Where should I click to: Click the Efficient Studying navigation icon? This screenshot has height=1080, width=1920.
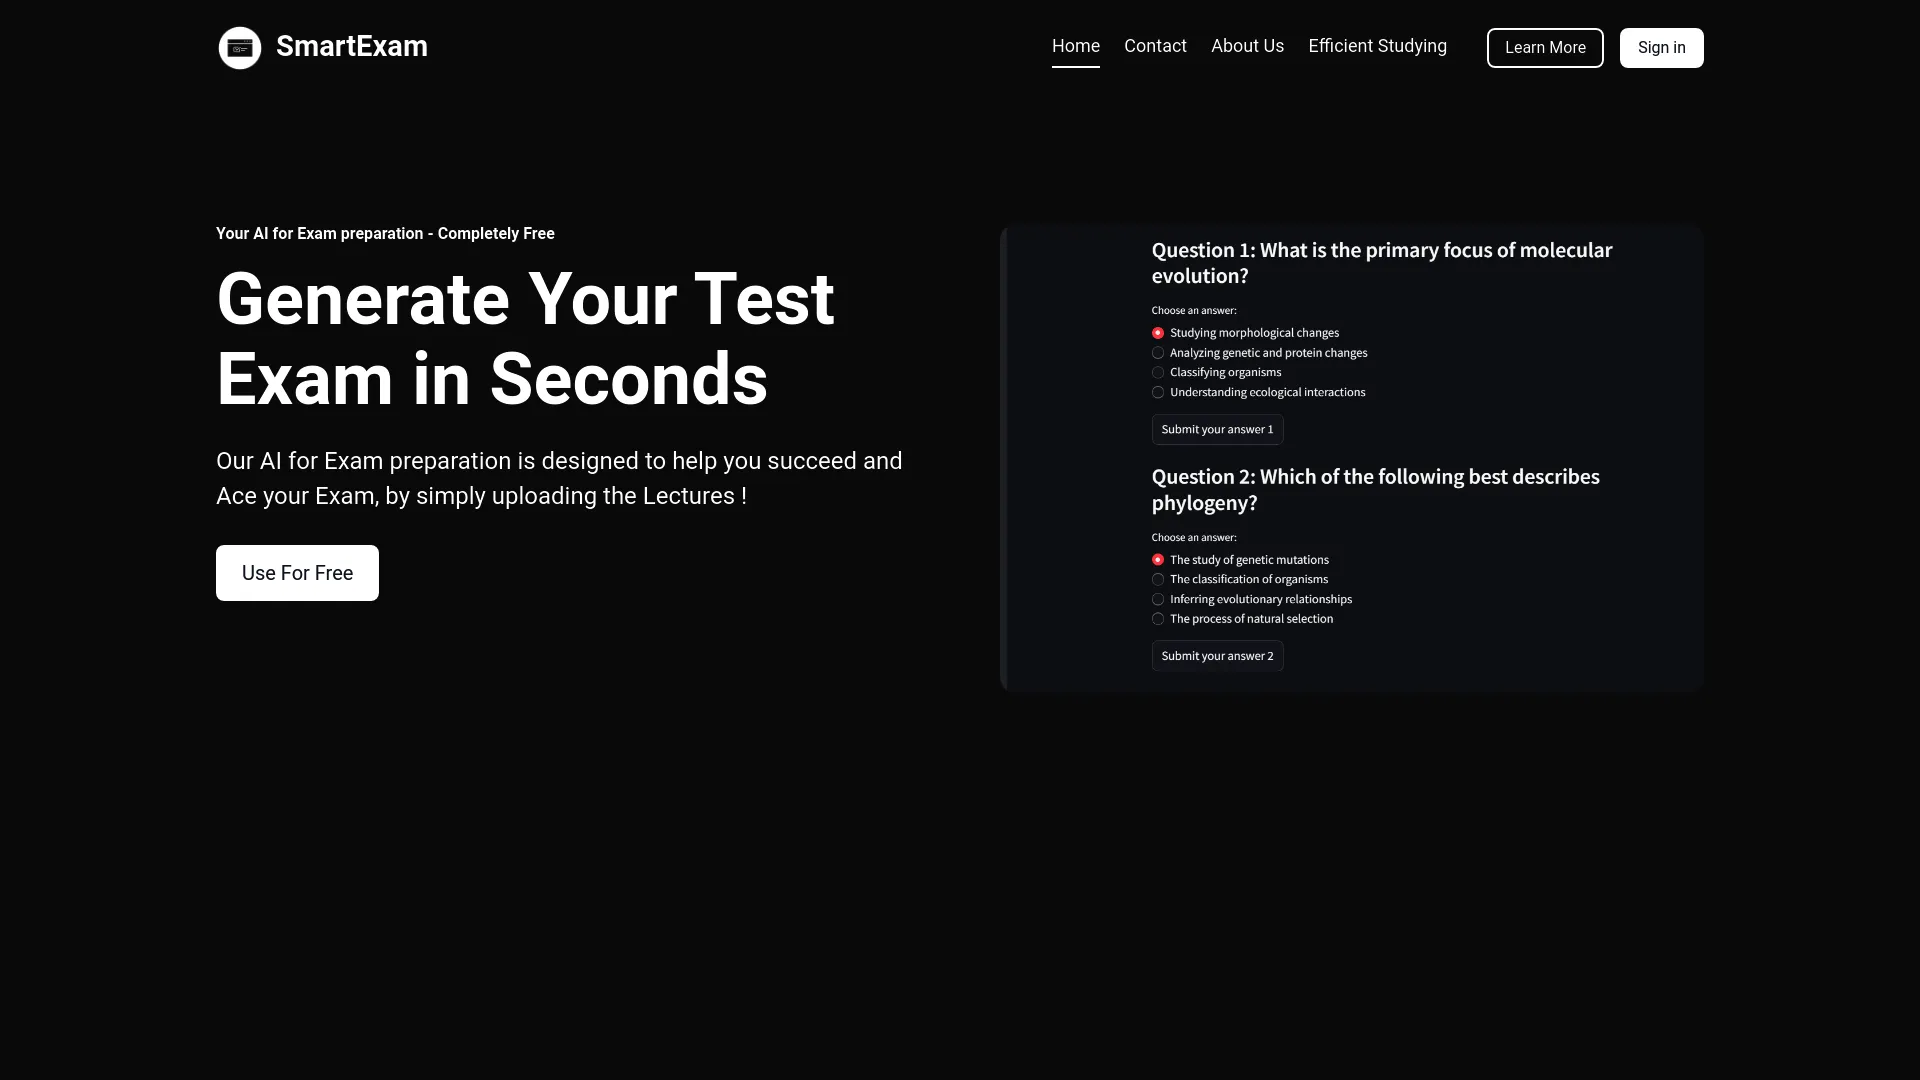coord(1378,46)
